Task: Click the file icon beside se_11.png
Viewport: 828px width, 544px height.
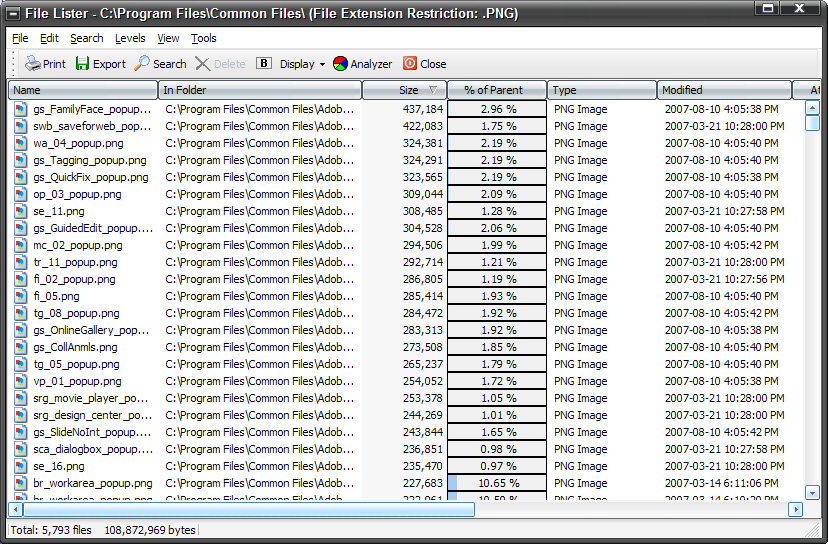Action: [21, 211]
